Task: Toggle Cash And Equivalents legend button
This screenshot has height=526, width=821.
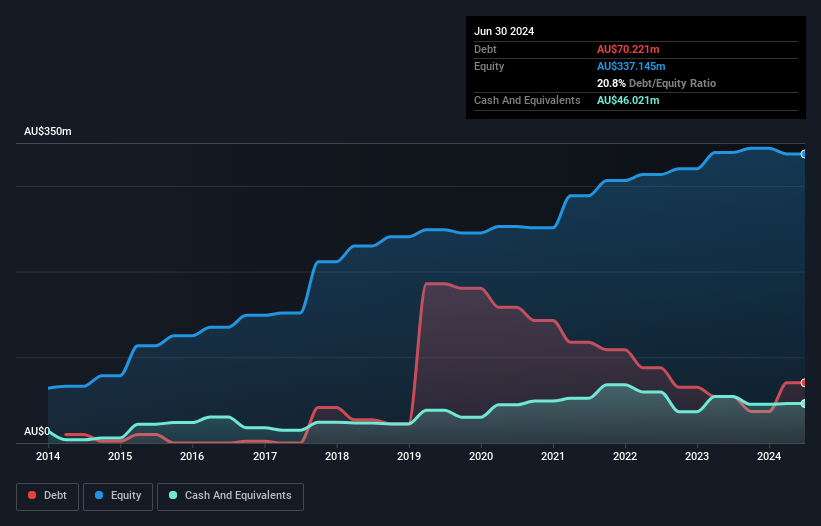Action: click(x=230, y=496)
